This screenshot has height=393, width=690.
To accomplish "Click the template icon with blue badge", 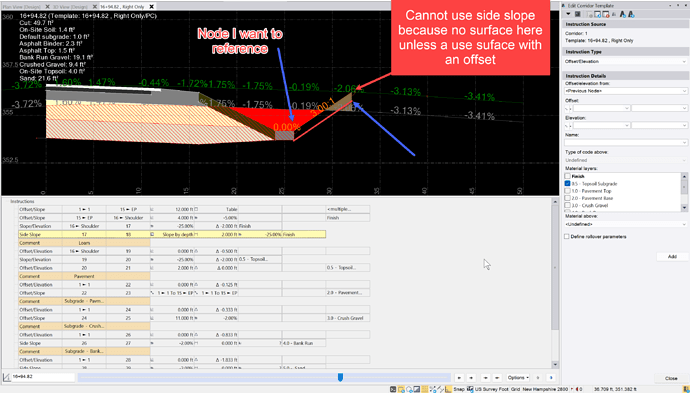I will tap(598, 15).
